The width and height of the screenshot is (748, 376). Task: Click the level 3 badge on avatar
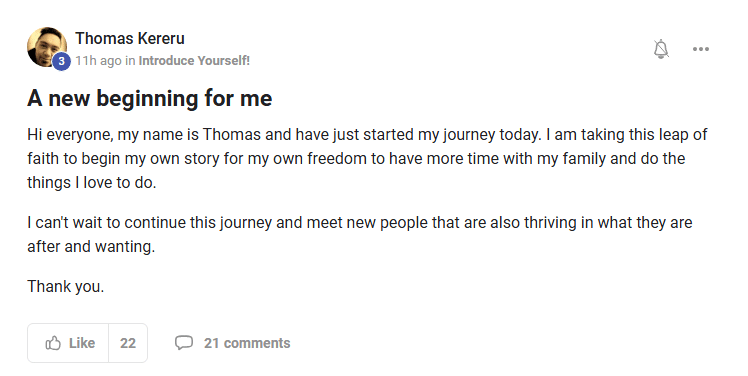tap(61, 61)
